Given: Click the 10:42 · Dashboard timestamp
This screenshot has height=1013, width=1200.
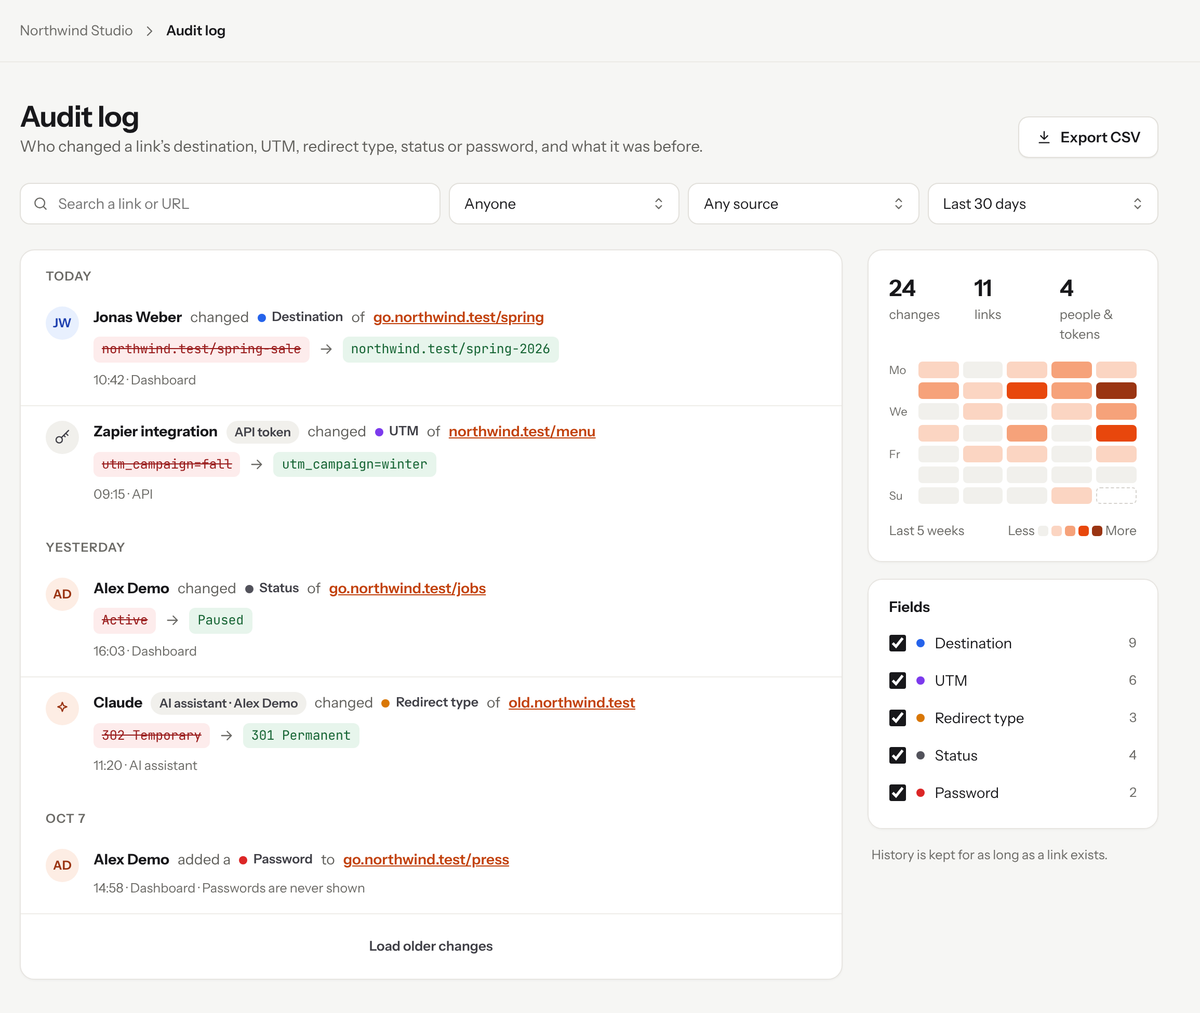Looking at the screenshot, I should tap(145, 380).
